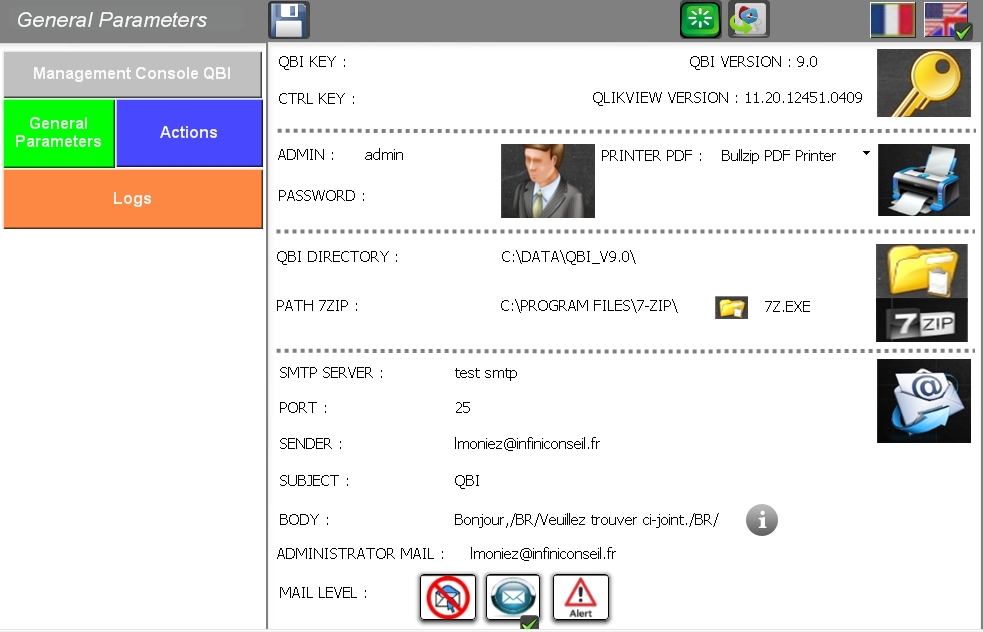
Task: Edit the admin username field
Action: (x=384, y=155)
